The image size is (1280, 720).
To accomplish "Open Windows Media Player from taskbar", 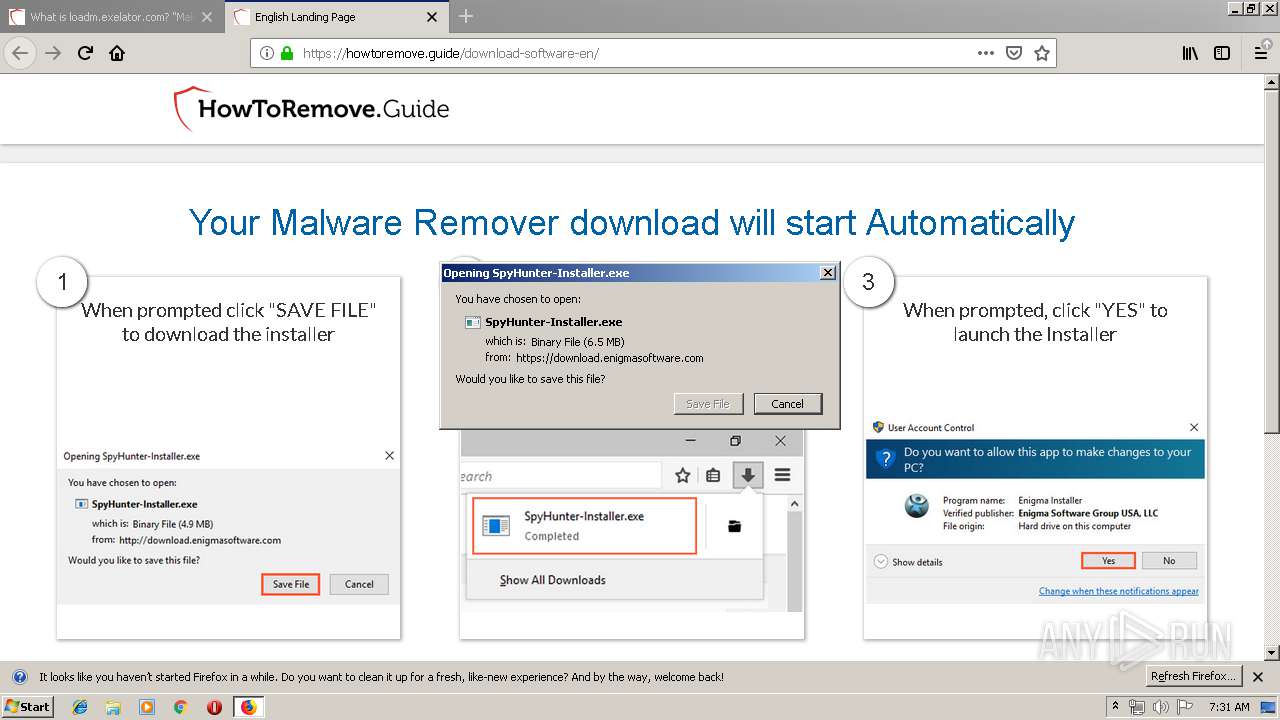I will tap(147, 707).
